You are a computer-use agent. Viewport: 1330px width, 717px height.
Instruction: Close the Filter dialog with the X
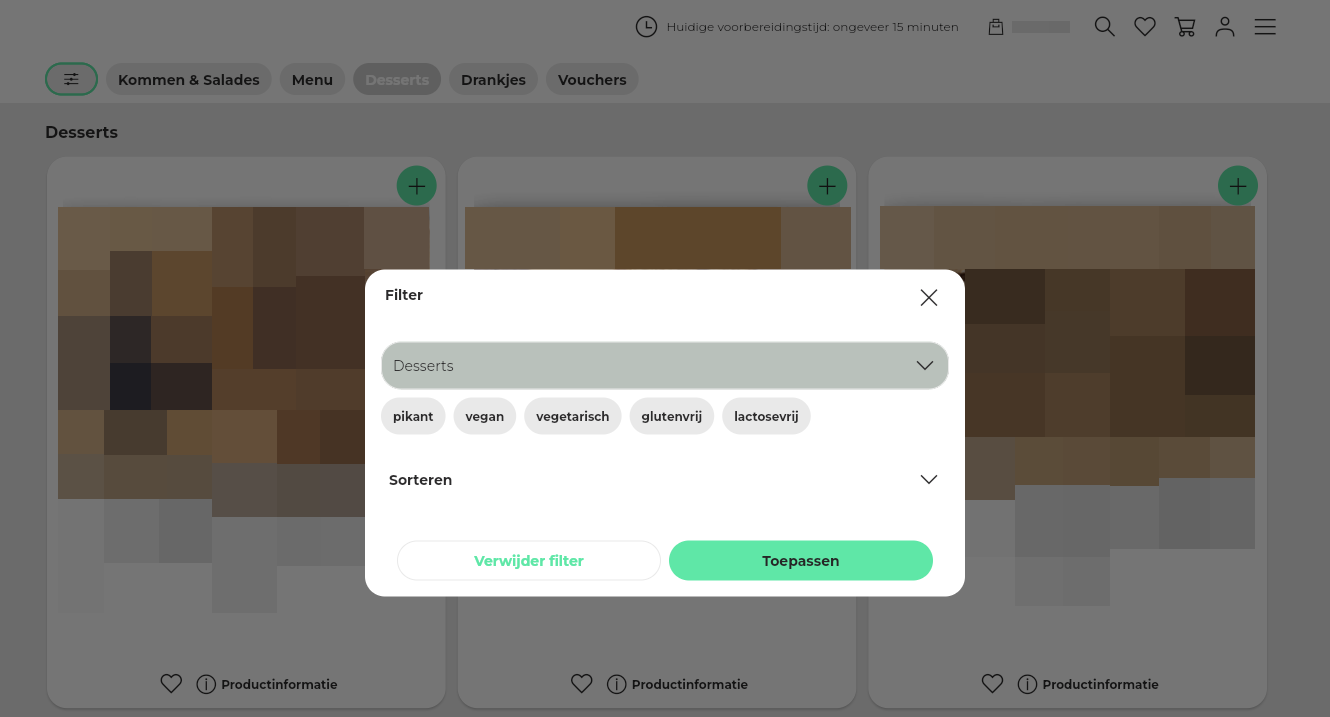click(x=928, y=297)
